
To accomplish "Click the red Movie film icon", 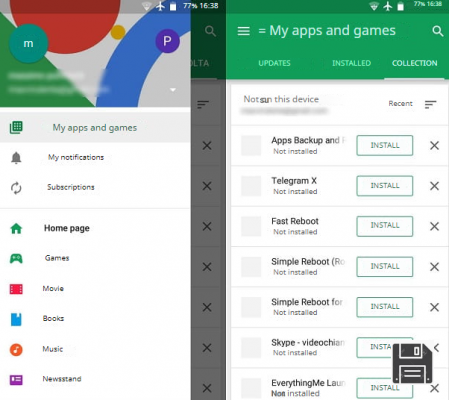I will pos(16,289).
